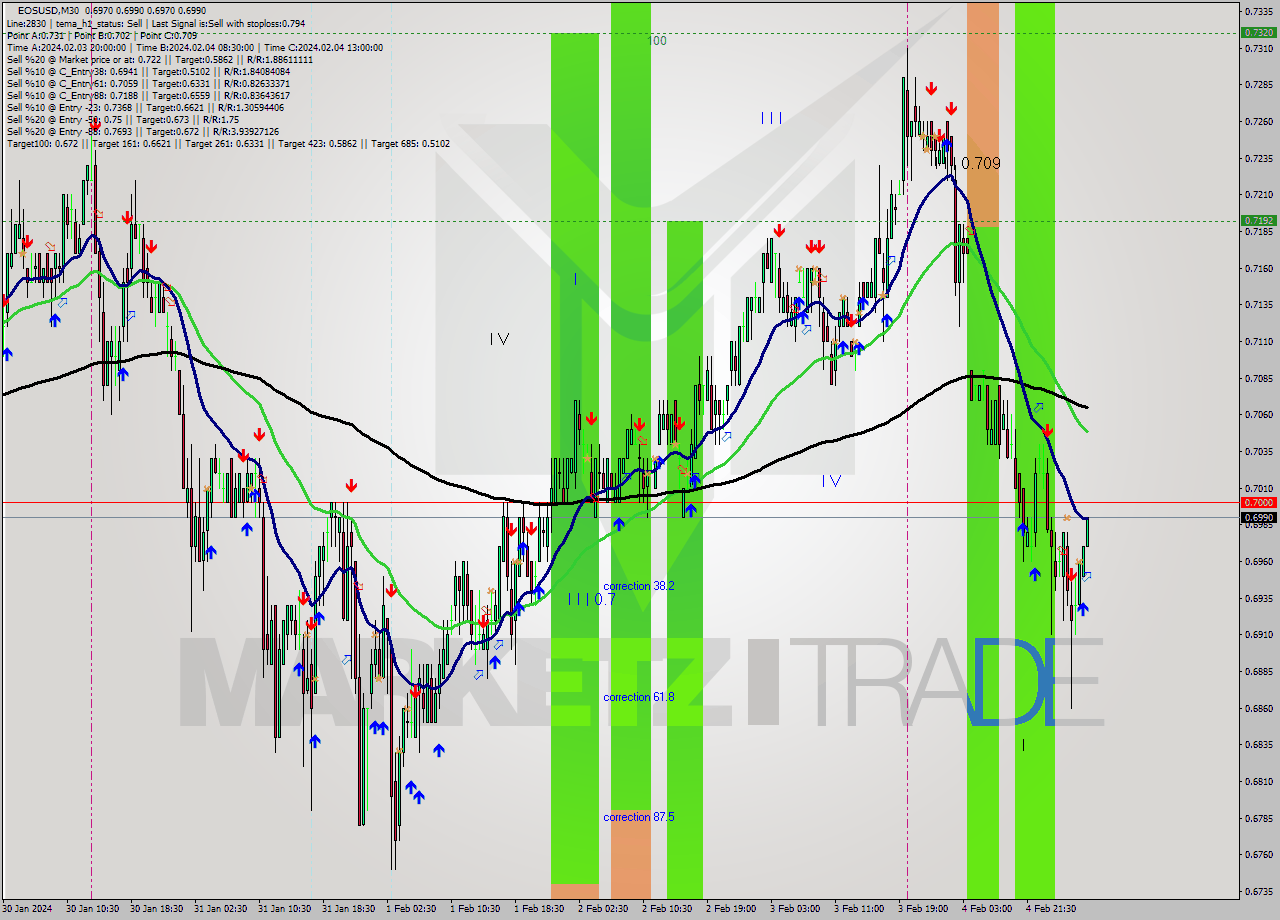Click the 0.6860 price axis label
1280x920 pixels.
(x=1257, y=708)
